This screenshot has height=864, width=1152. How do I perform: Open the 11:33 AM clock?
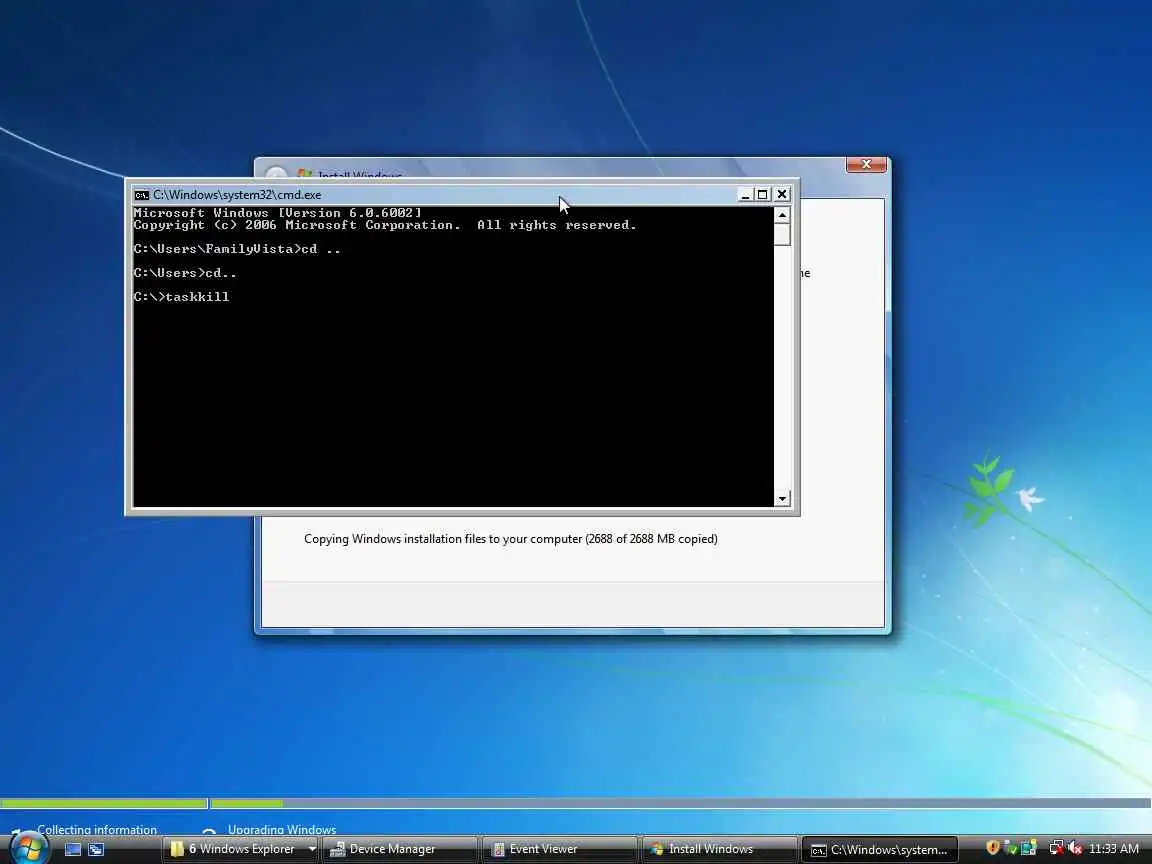[1114, 849]
